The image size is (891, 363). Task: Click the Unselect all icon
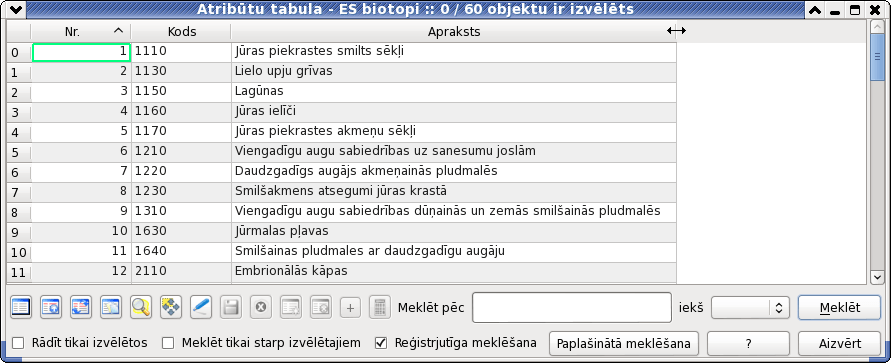[x=21, y=307]
